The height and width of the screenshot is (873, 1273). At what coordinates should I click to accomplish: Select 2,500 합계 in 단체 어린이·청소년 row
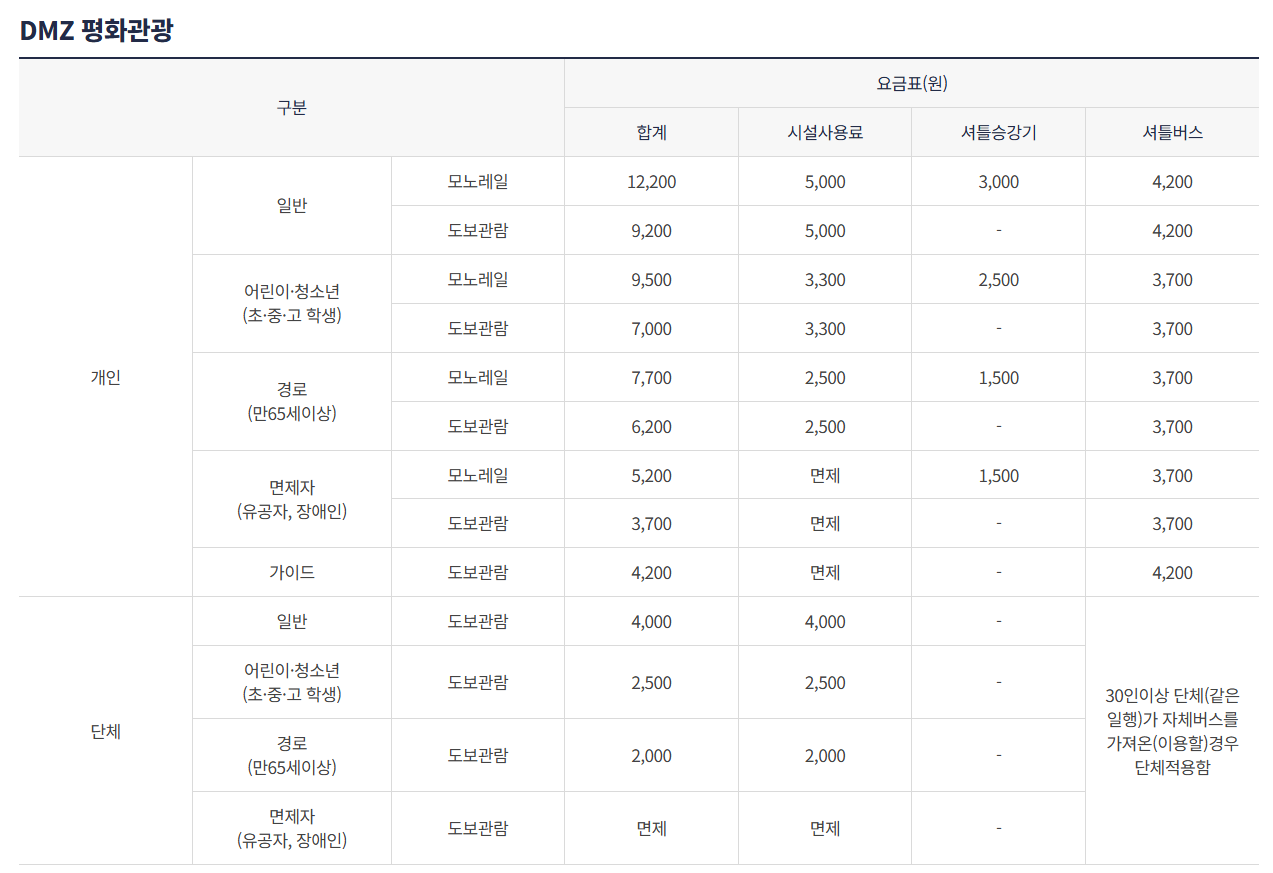click(x=651, y=683)
